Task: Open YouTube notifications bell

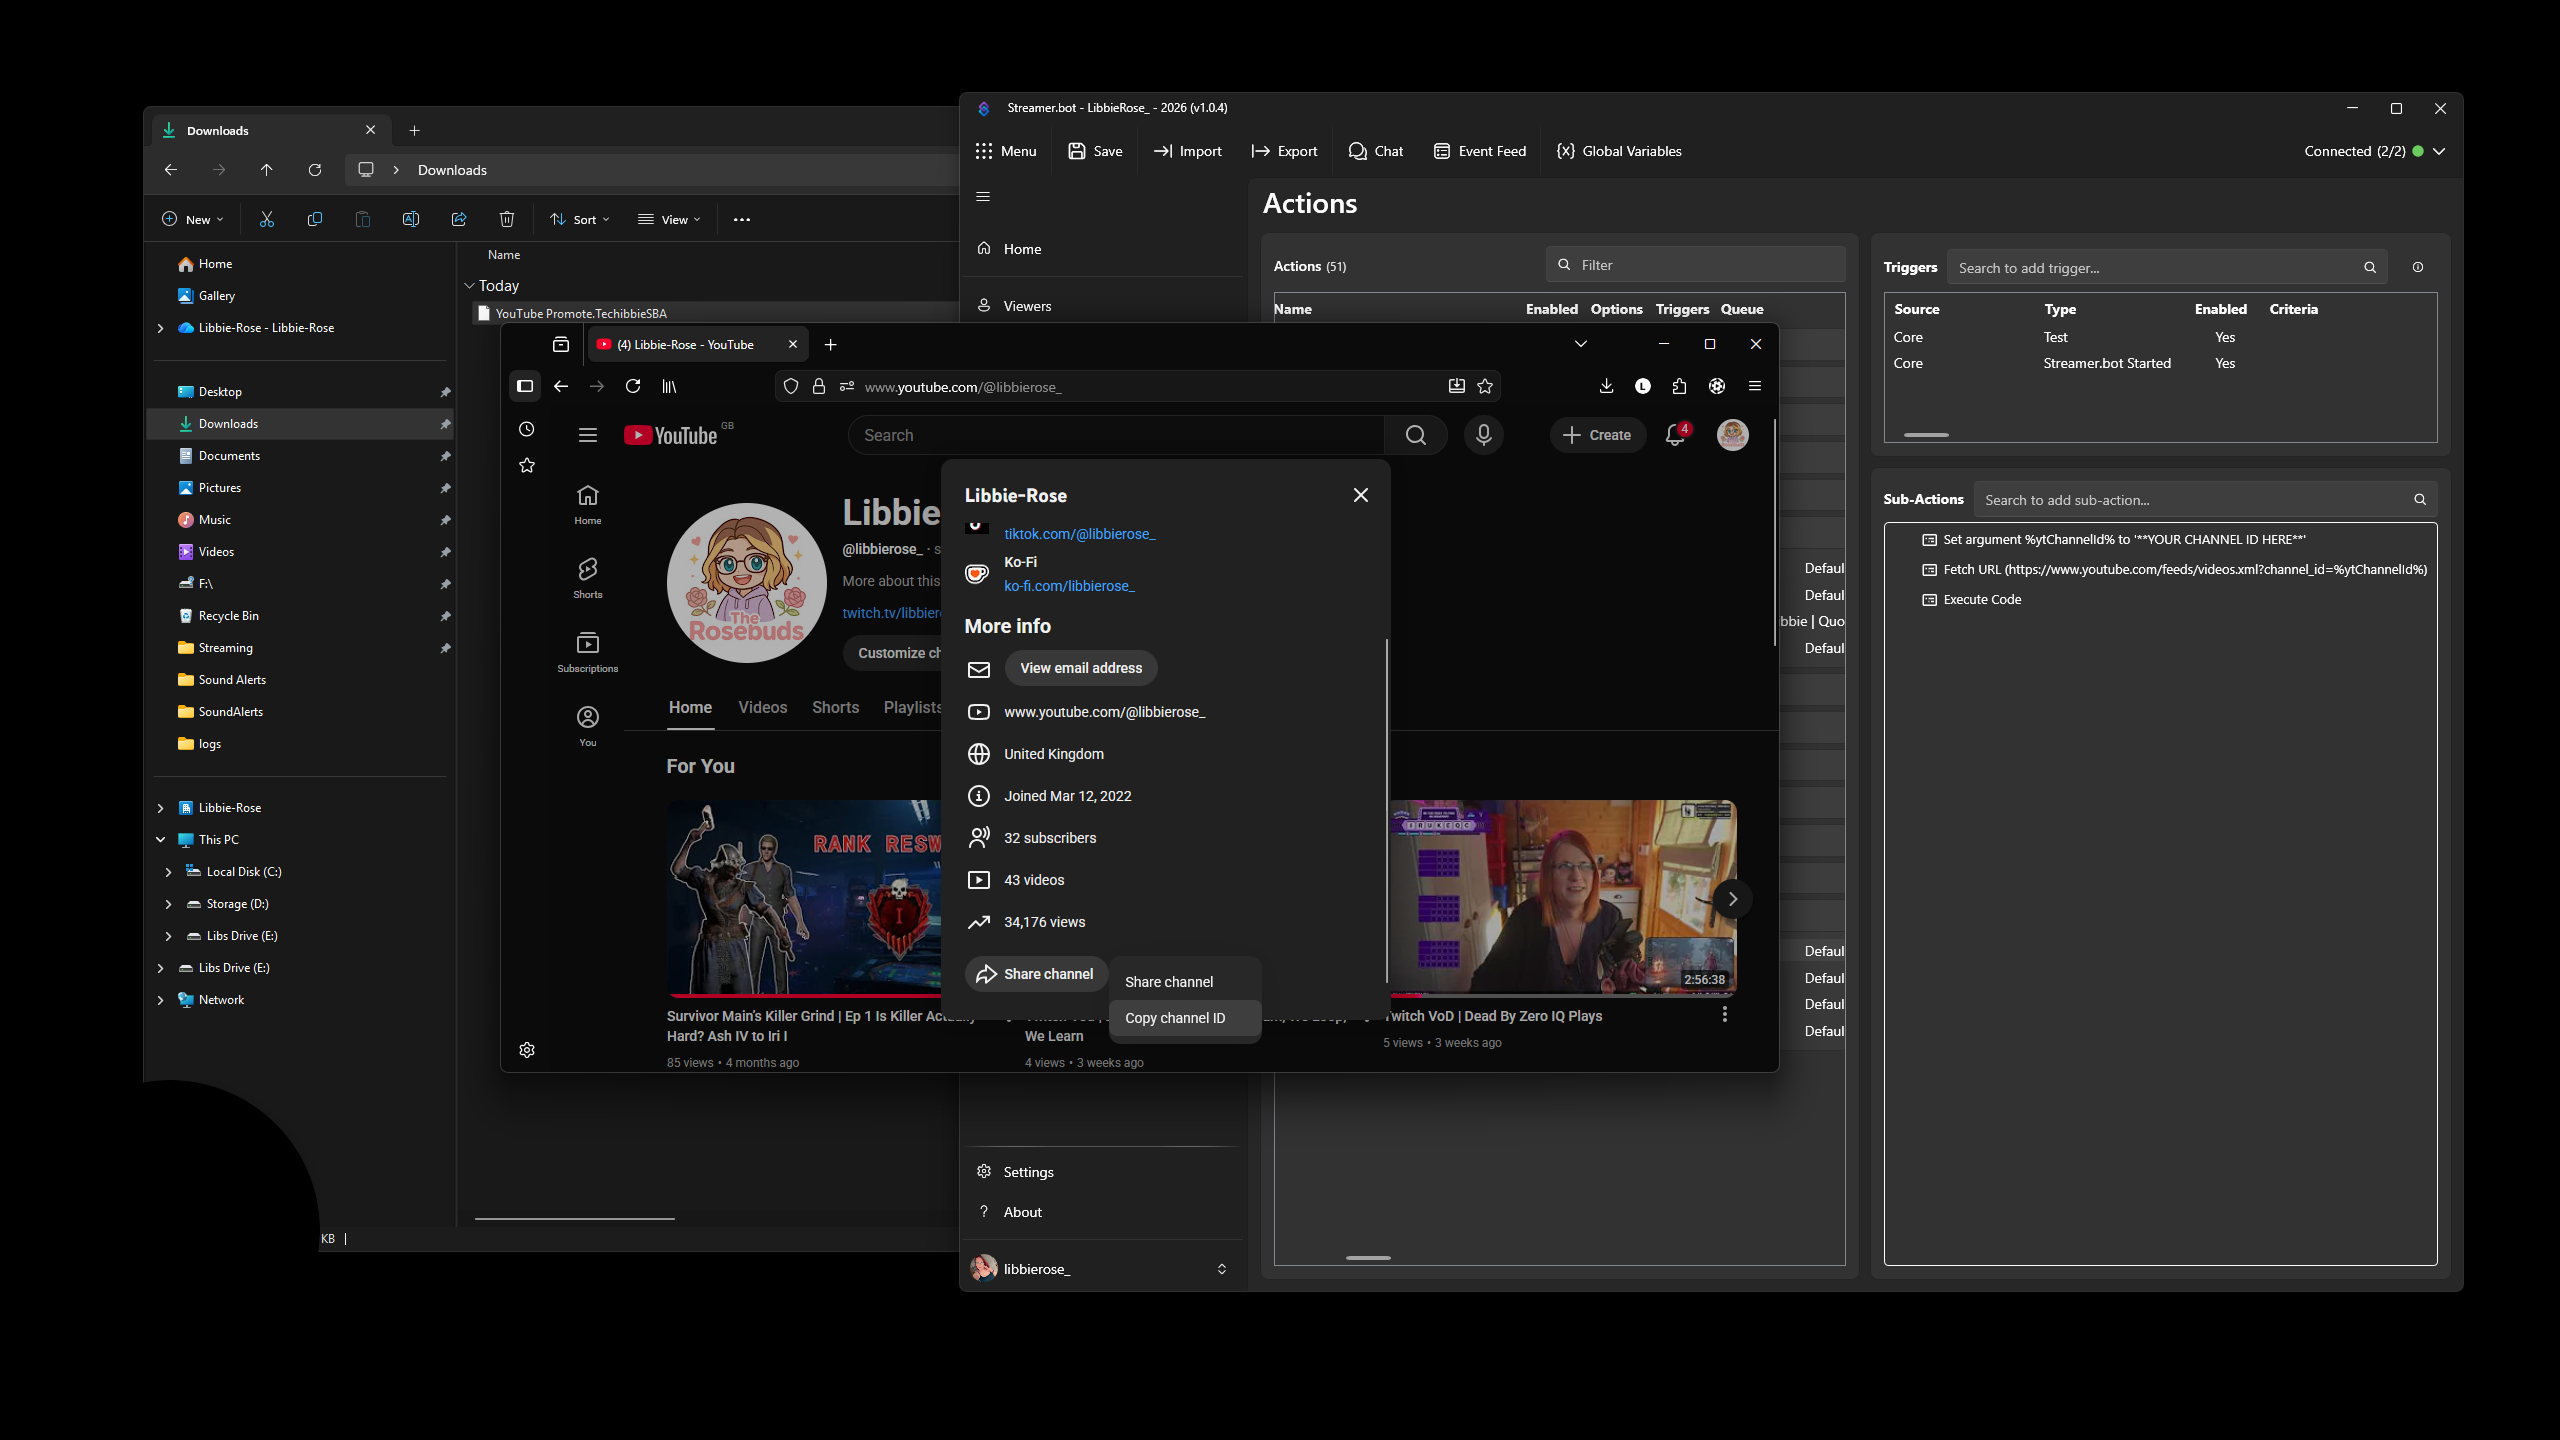Action: [x=1676, y=435]
